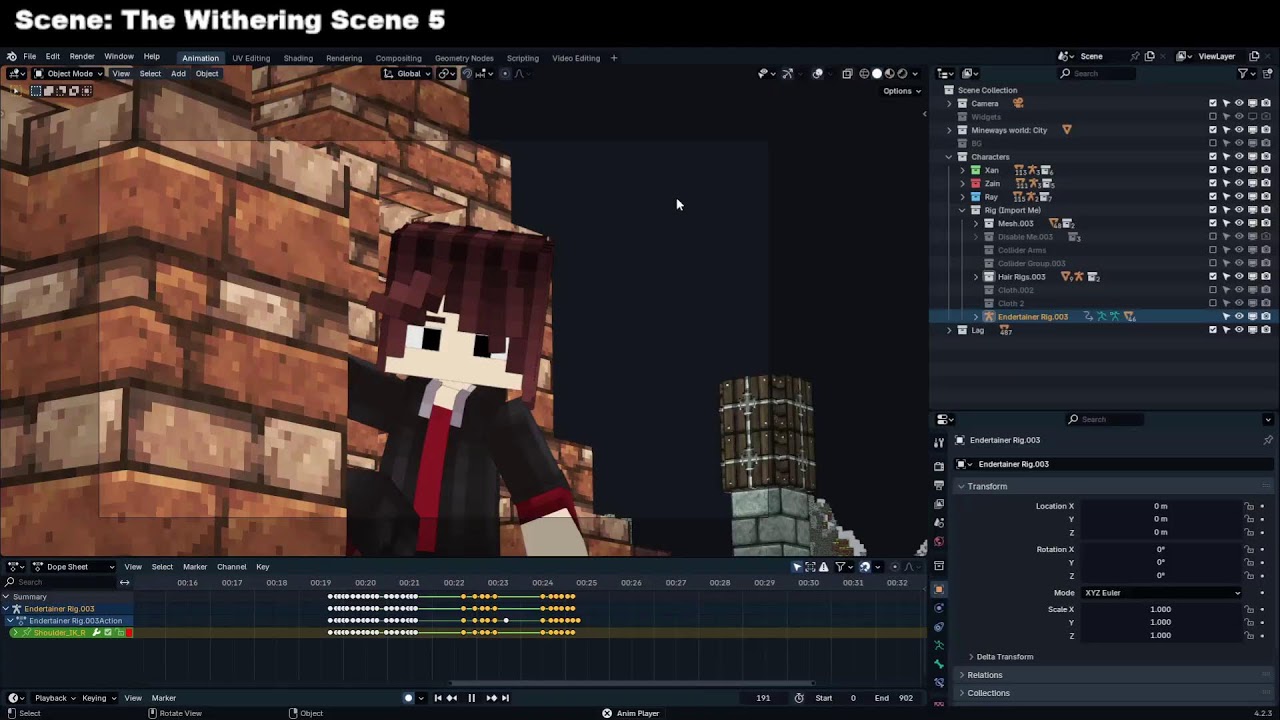Open the scene browse icon beside Scene
This screenshot has width=1280, height=720.
(1066, 56)
